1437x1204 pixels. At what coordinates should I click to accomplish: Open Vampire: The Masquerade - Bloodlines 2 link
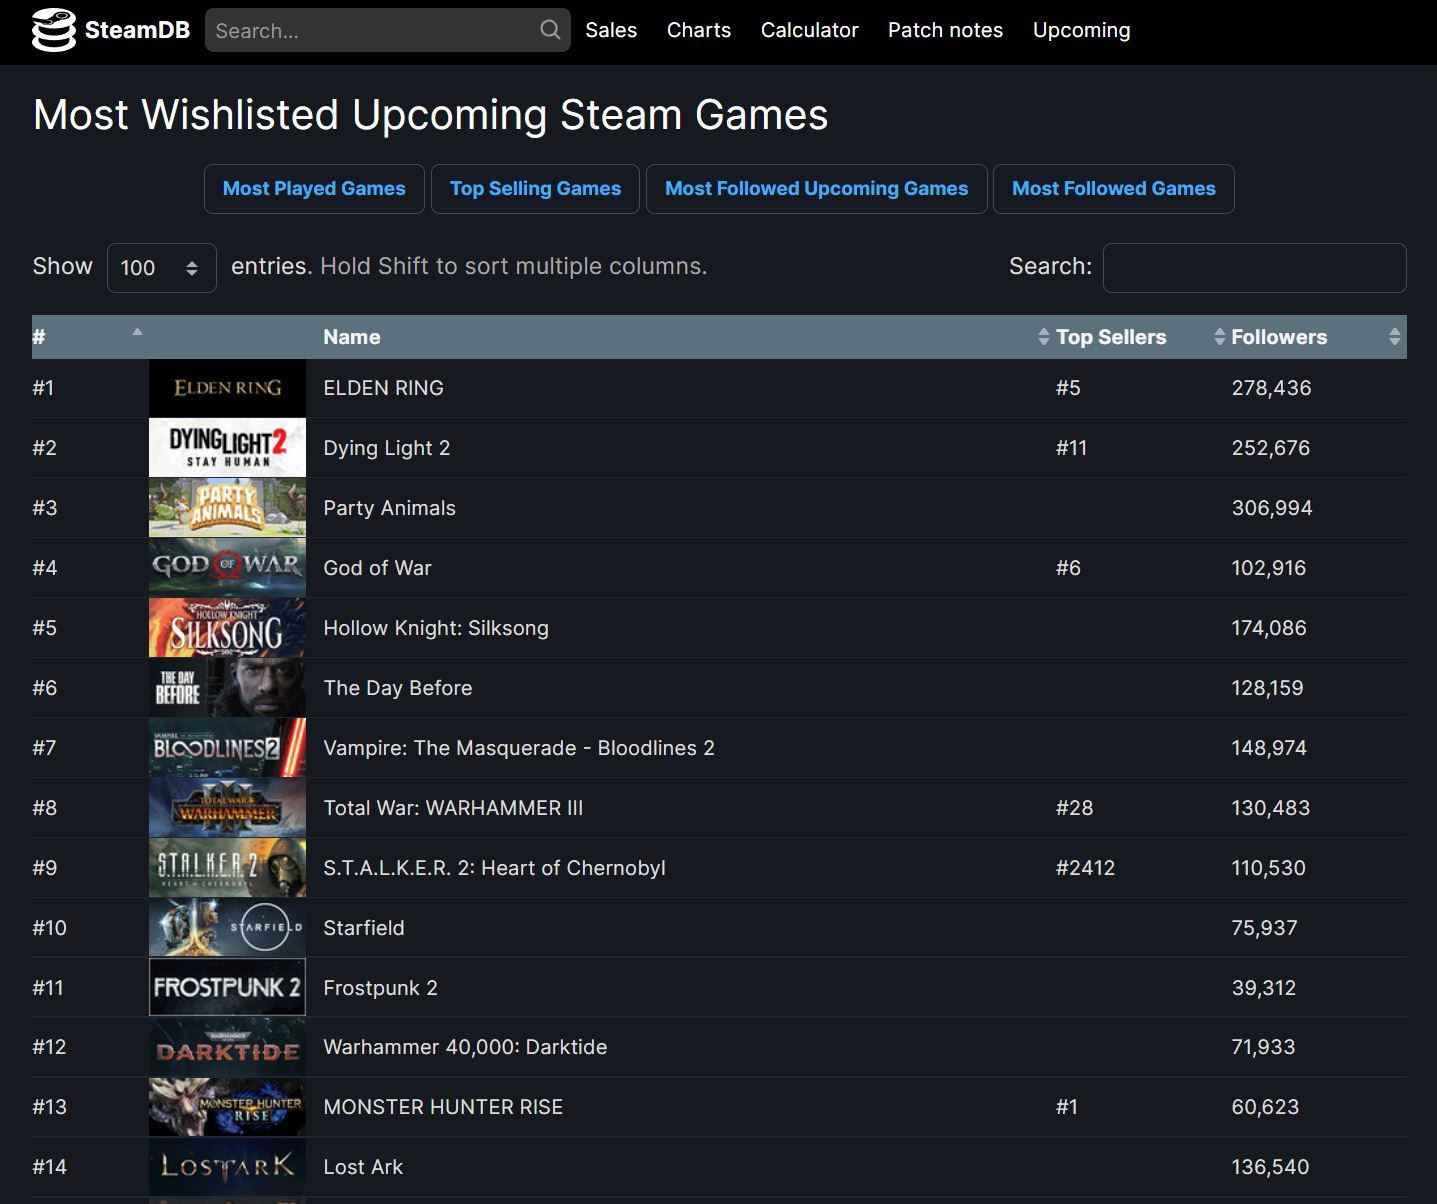click(x=519, y=748)
